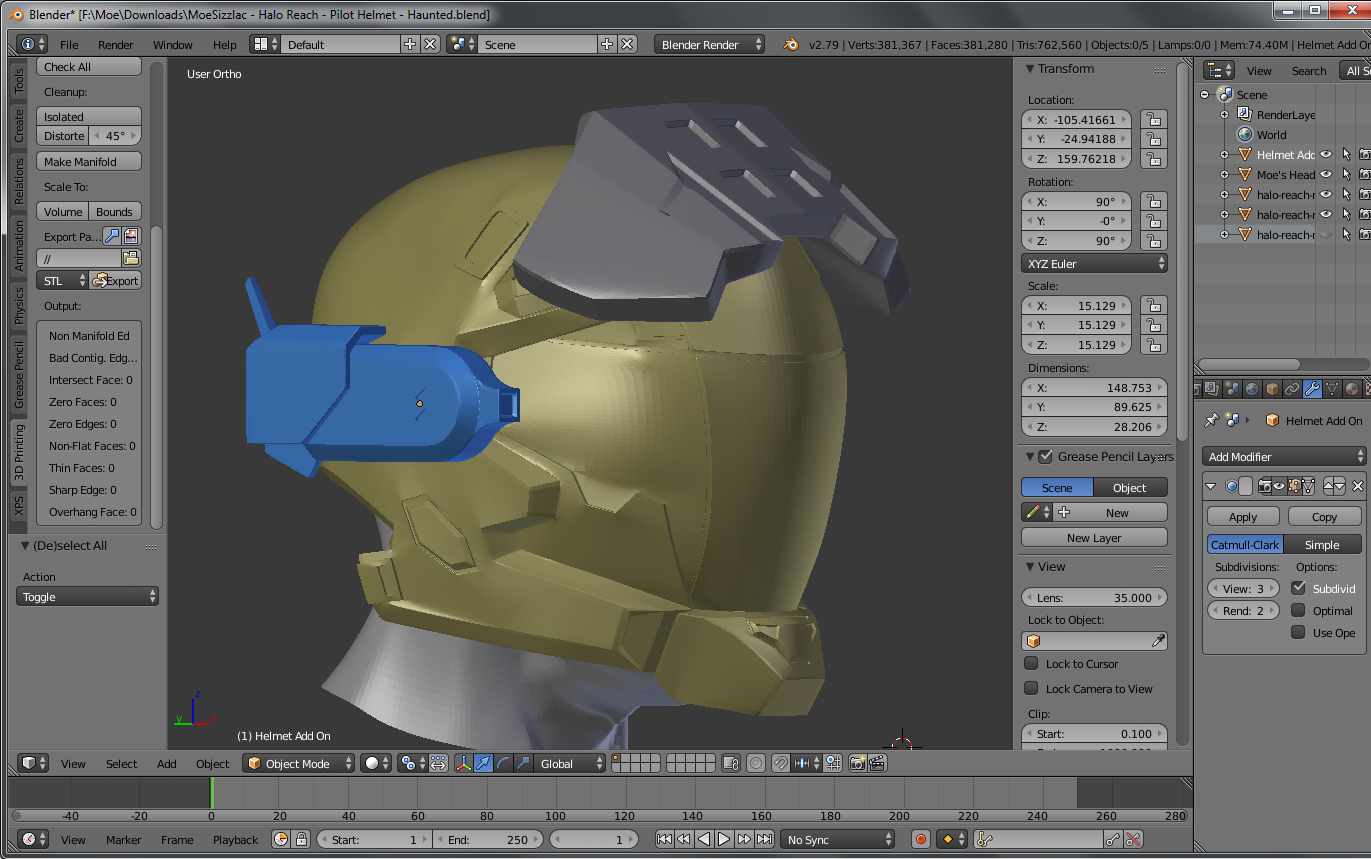The width and height of the screenshot is (1371, 859).
Task: Hide Moe's Head via eye icon
Action: point(1326,174)
